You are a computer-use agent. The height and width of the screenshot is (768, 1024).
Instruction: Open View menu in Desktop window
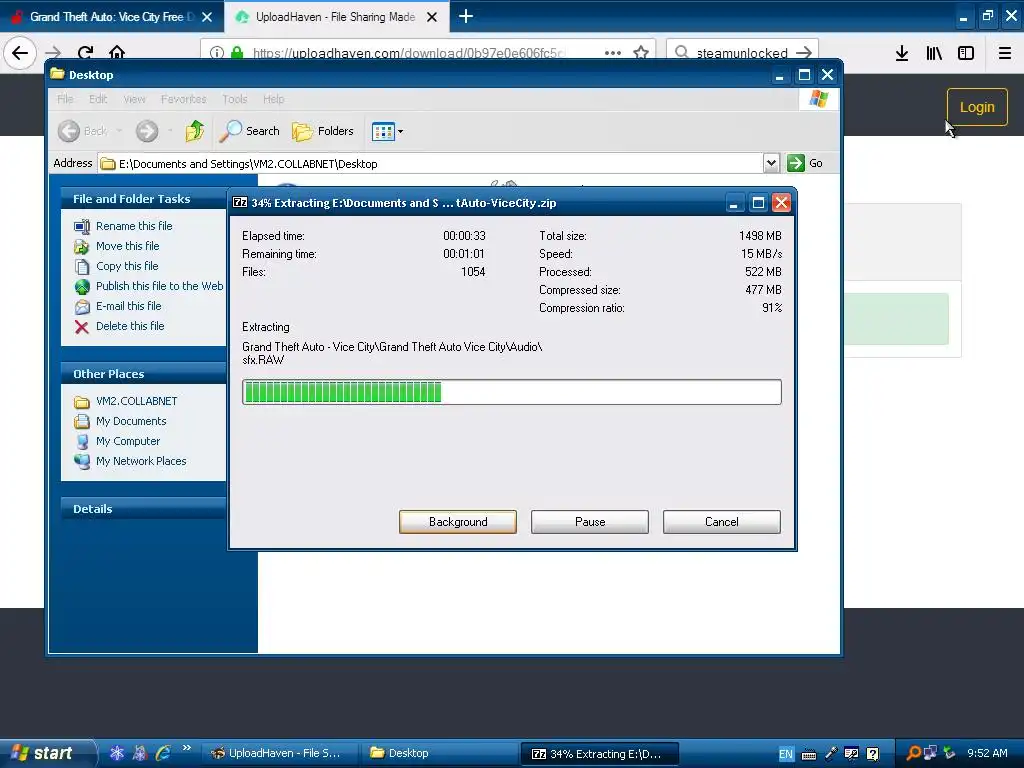(x=135, y=99)
